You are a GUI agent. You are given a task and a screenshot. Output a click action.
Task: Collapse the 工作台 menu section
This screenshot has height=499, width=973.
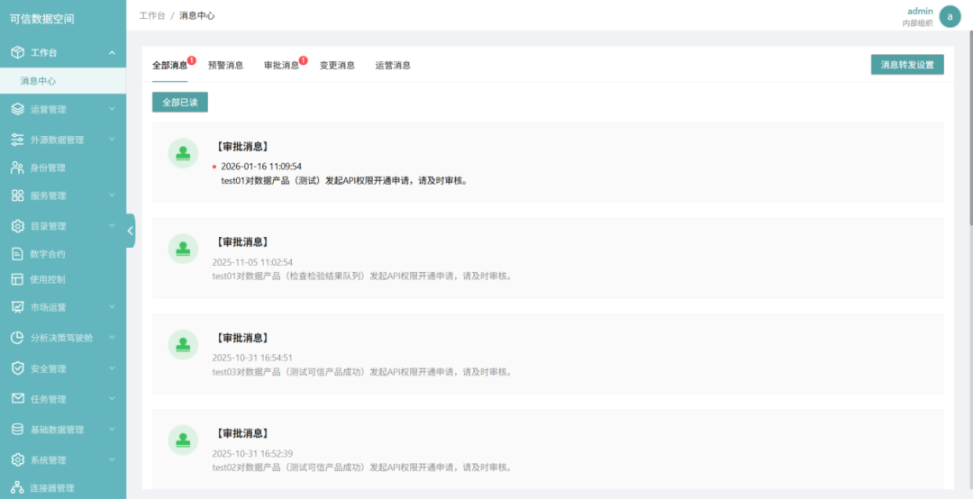point(111,52)
